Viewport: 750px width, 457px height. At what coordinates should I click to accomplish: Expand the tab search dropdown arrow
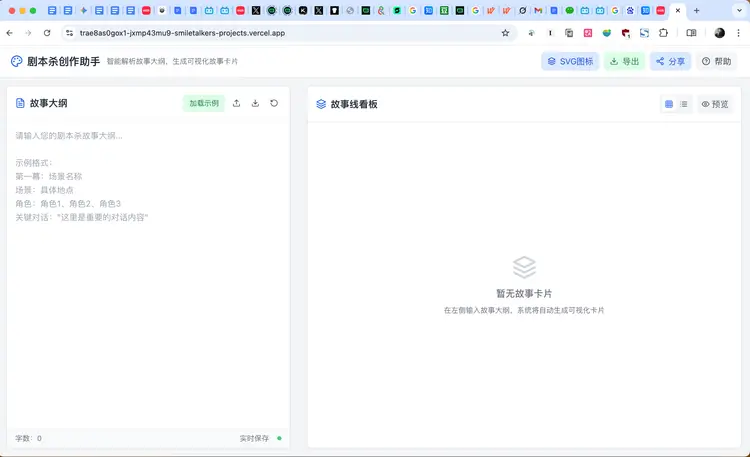coord(737,10)
